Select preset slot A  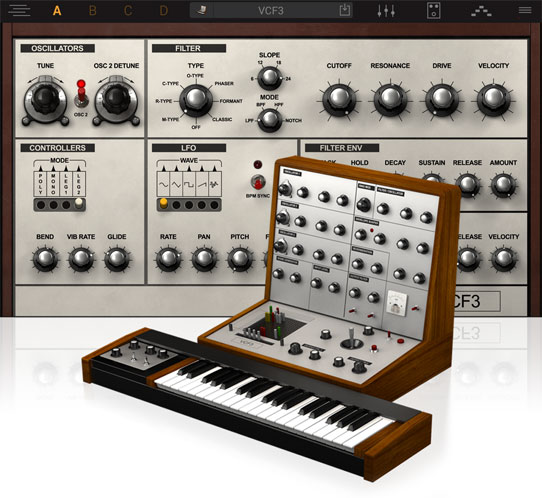tap(57, 11)
